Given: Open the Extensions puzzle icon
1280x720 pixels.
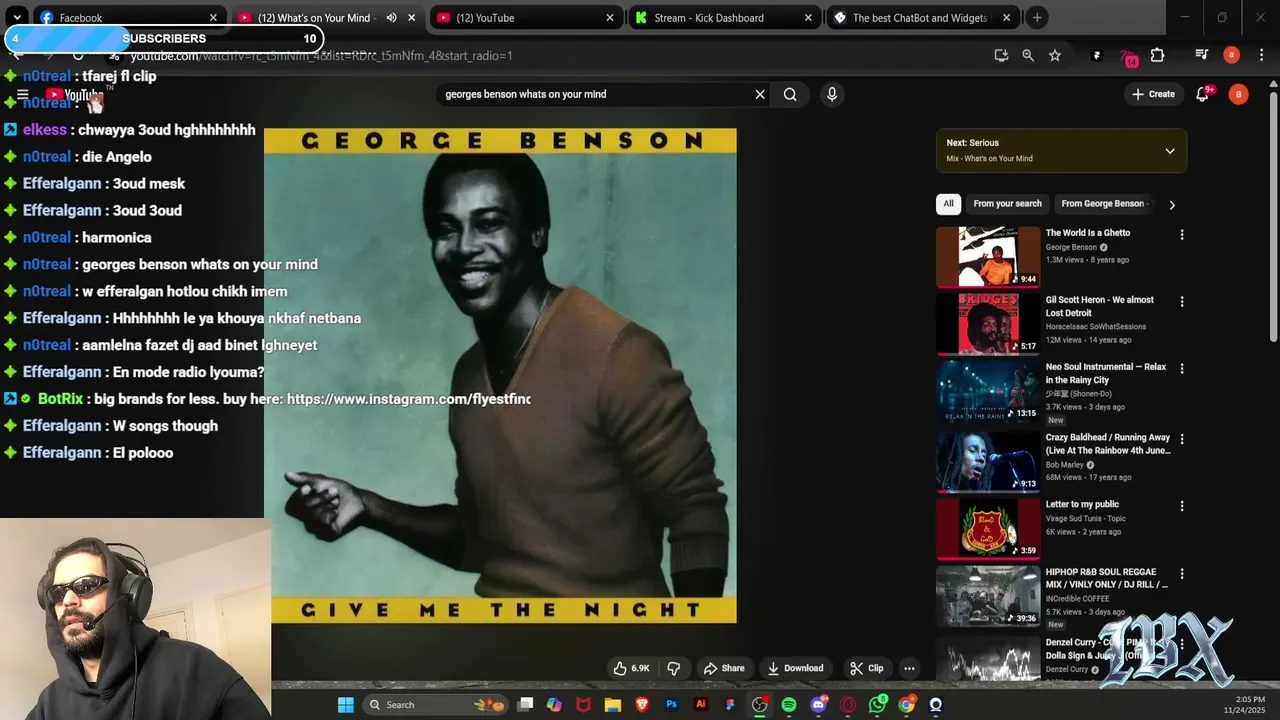Looking at the screenshot, I should [1158, 55].
